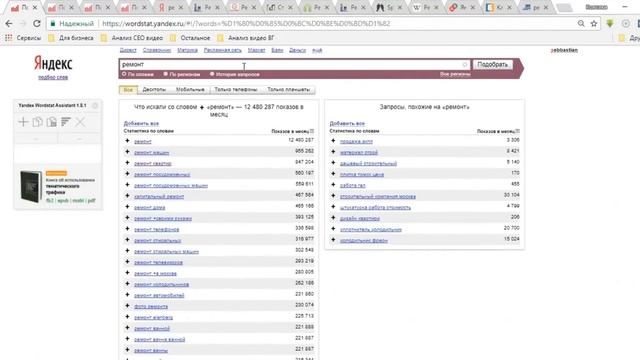This screenshot has width=640, height=360.
Task: Click the 'Статистика по словам' header in left panel
Action: pos(149,131)
